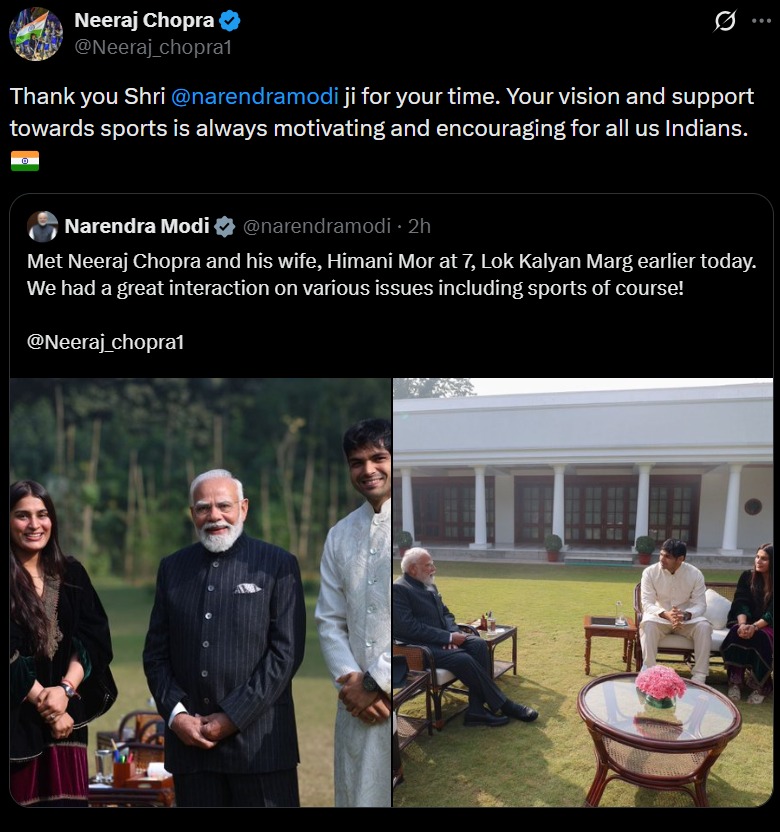Click the grey verified badge beside Narendra Modi
The height and width of the screenshot is (832, 780).
coord(225,227)
